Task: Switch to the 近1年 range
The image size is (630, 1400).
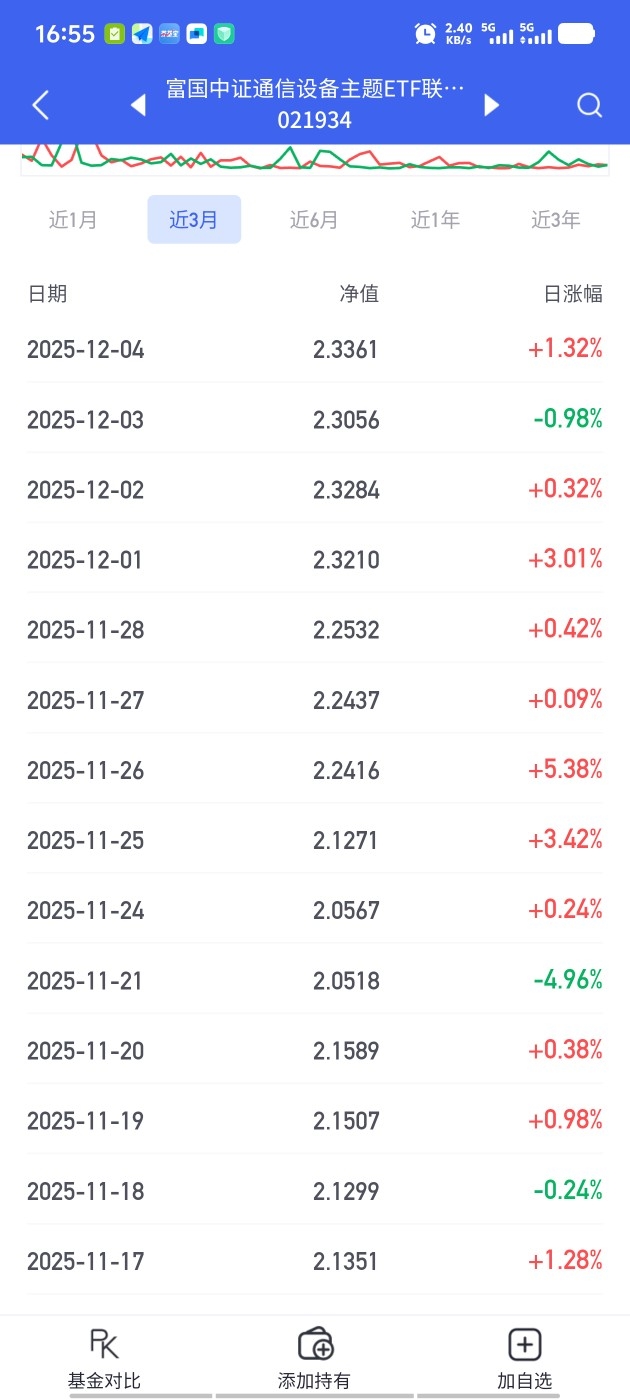Action: 435,220
